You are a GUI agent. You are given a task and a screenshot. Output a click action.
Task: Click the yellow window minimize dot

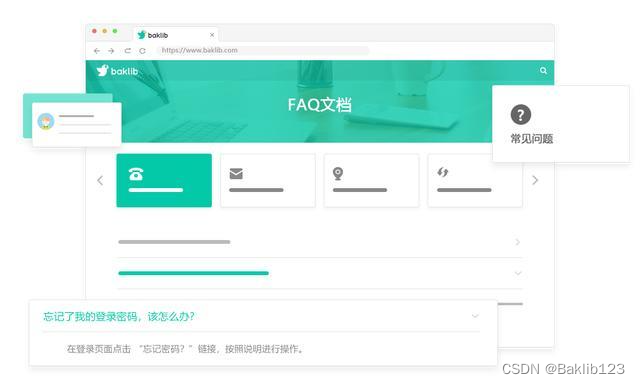tap(104, 31)
